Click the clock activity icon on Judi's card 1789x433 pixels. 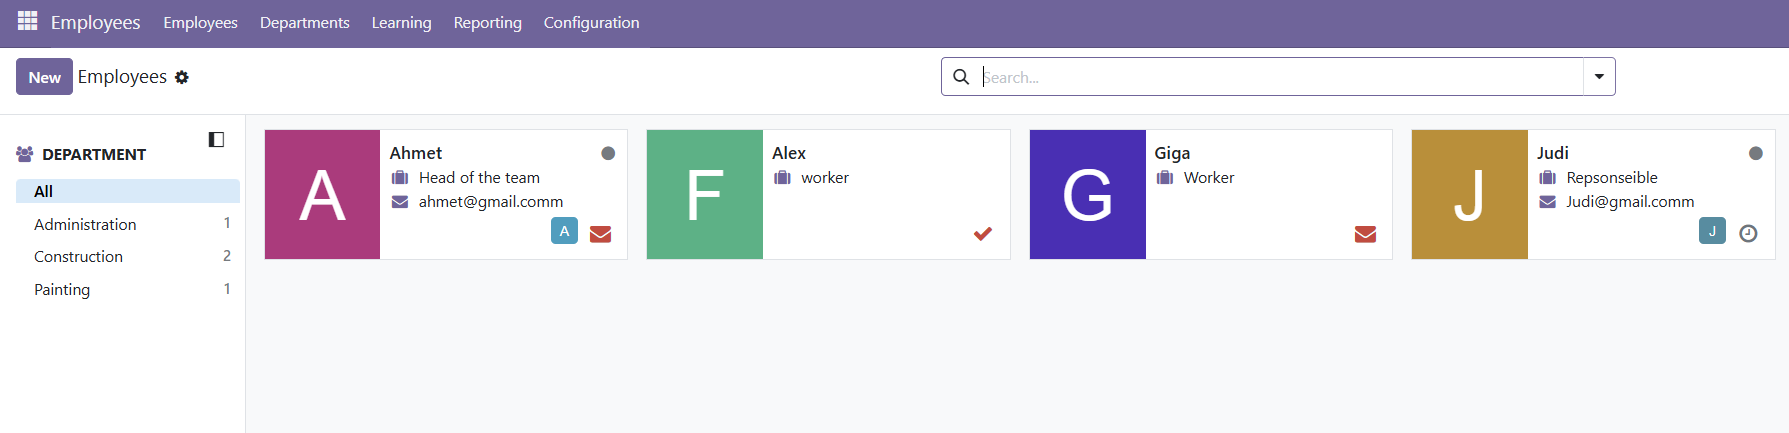[1748, 234]
